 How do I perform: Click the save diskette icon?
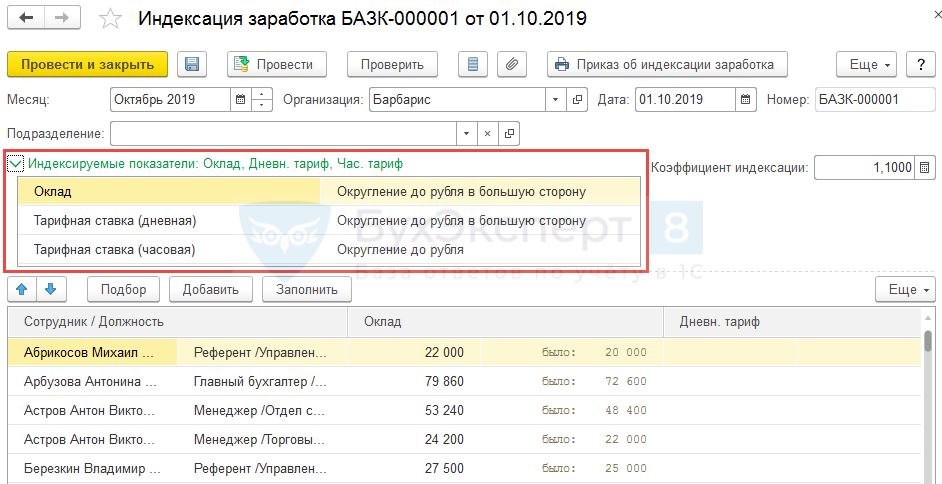coord(192,64)
